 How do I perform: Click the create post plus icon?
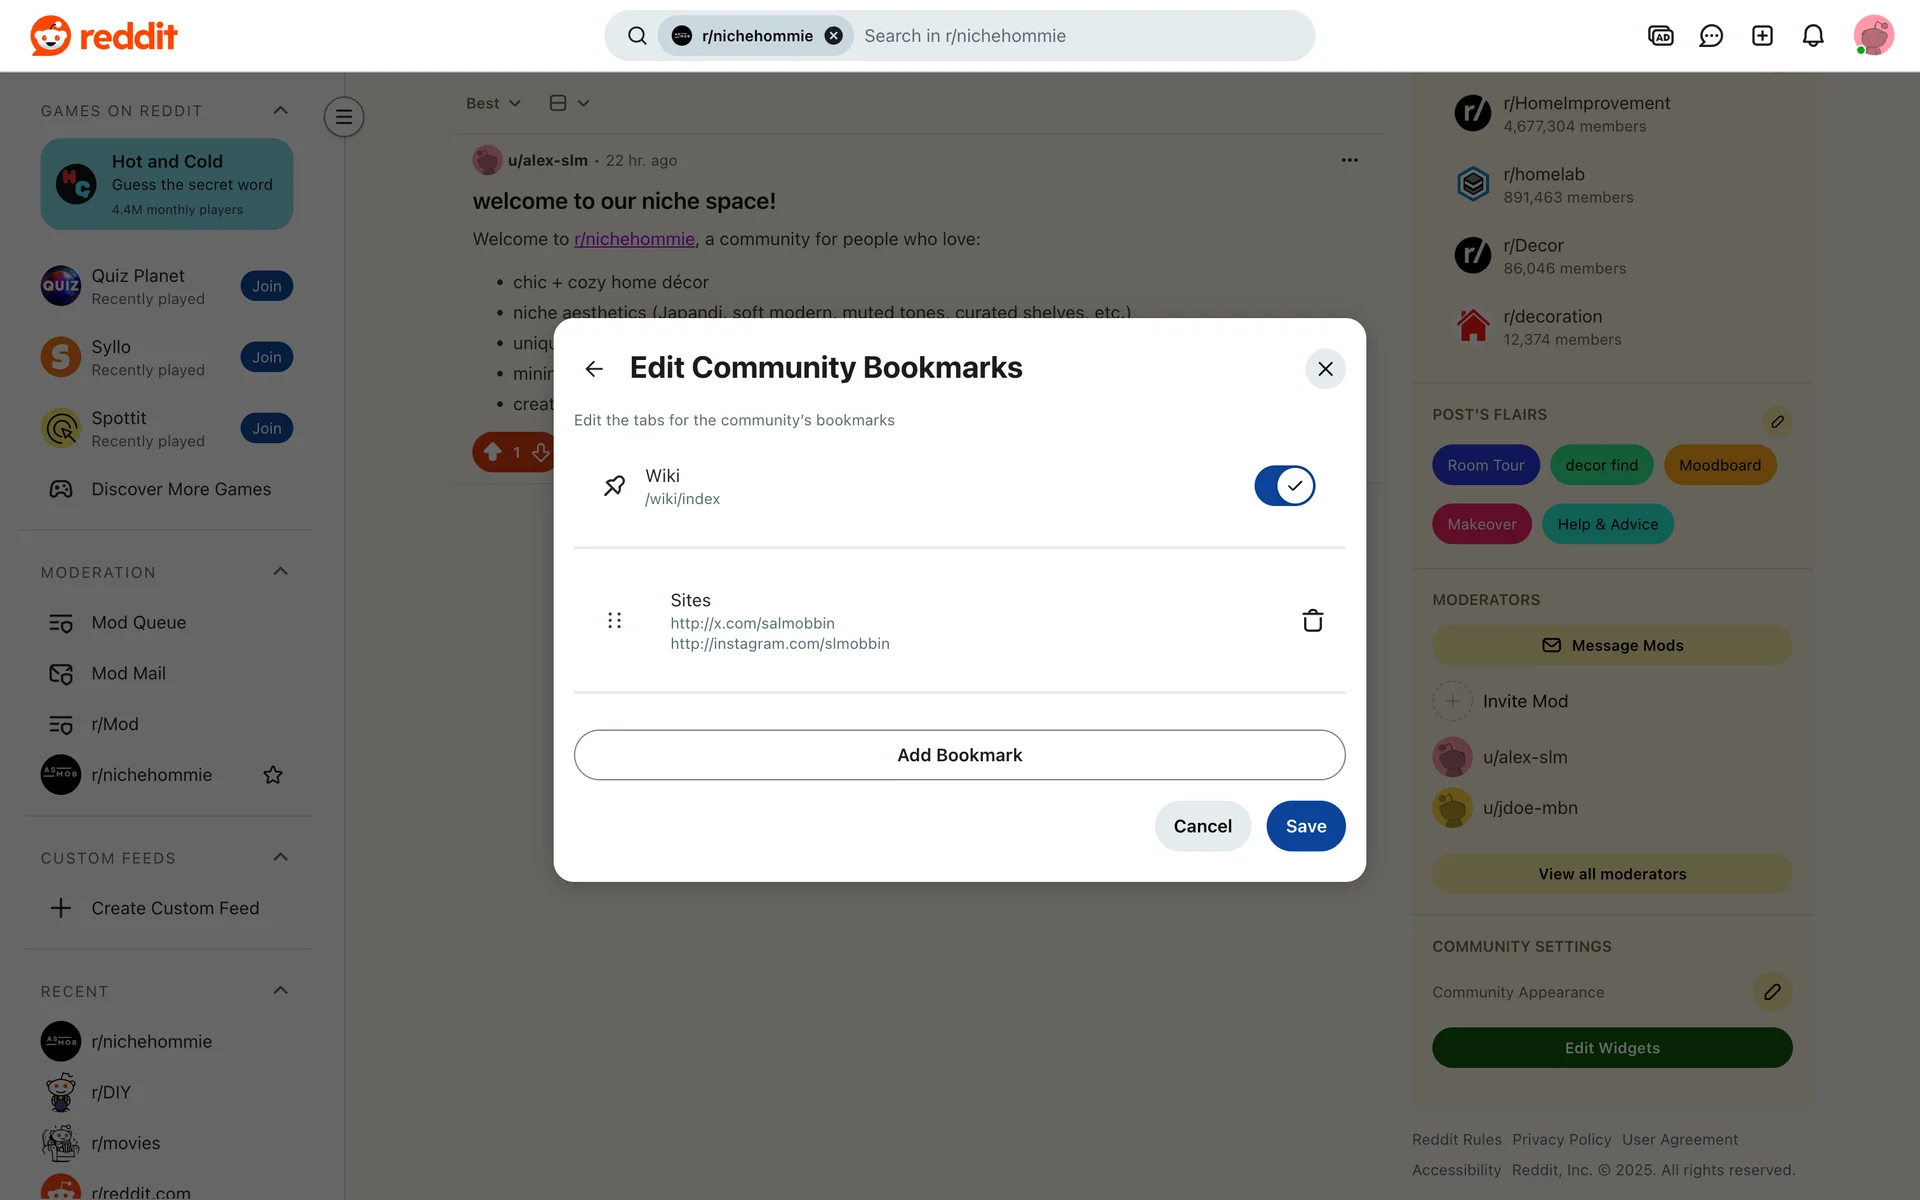pos(1762,36)
